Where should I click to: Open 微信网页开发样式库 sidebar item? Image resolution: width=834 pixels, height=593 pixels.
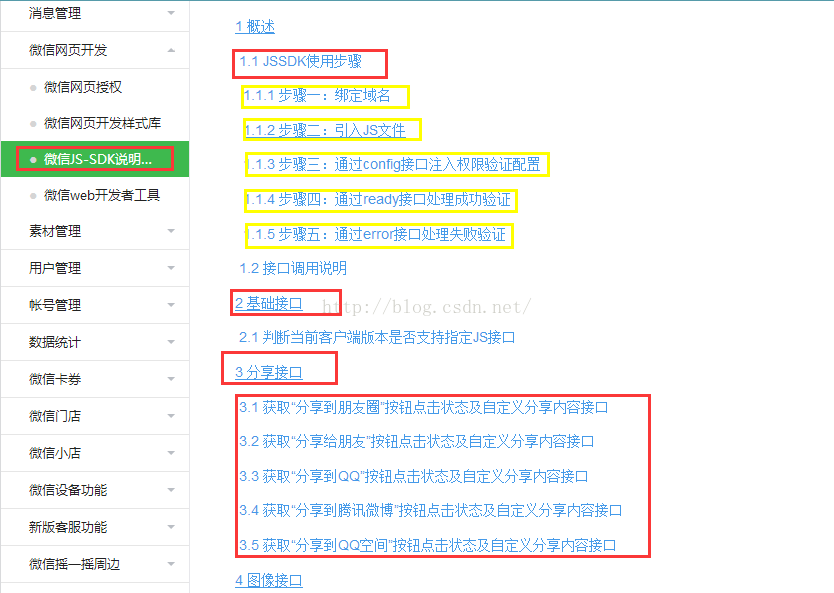pos(102,123)
